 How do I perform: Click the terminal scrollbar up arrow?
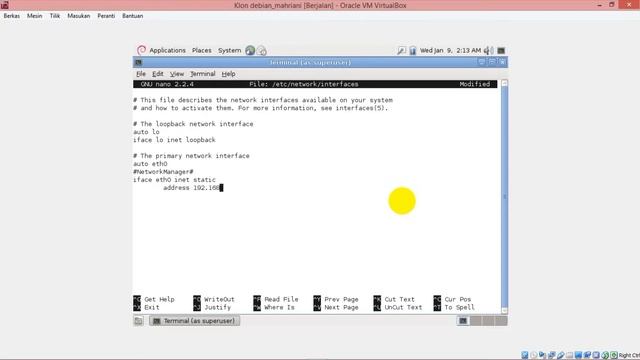504,83
